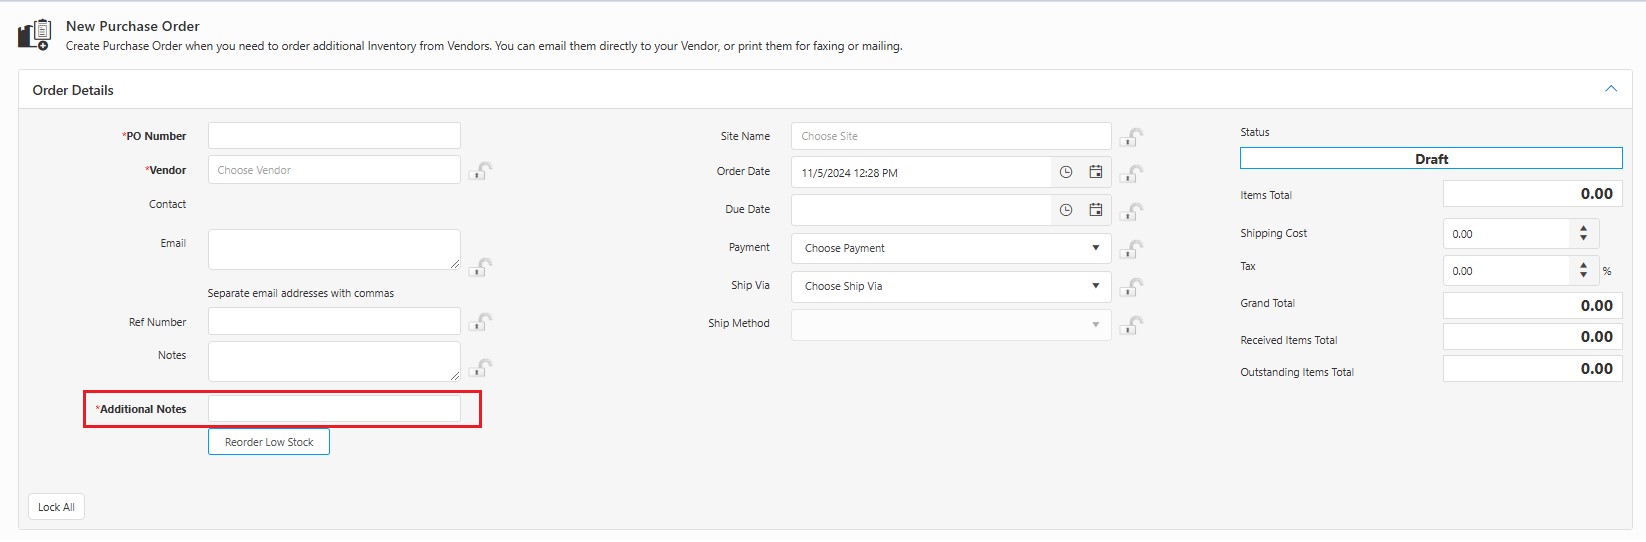Toggle lock icon beside Ship Via

(x=1132, y=287)
